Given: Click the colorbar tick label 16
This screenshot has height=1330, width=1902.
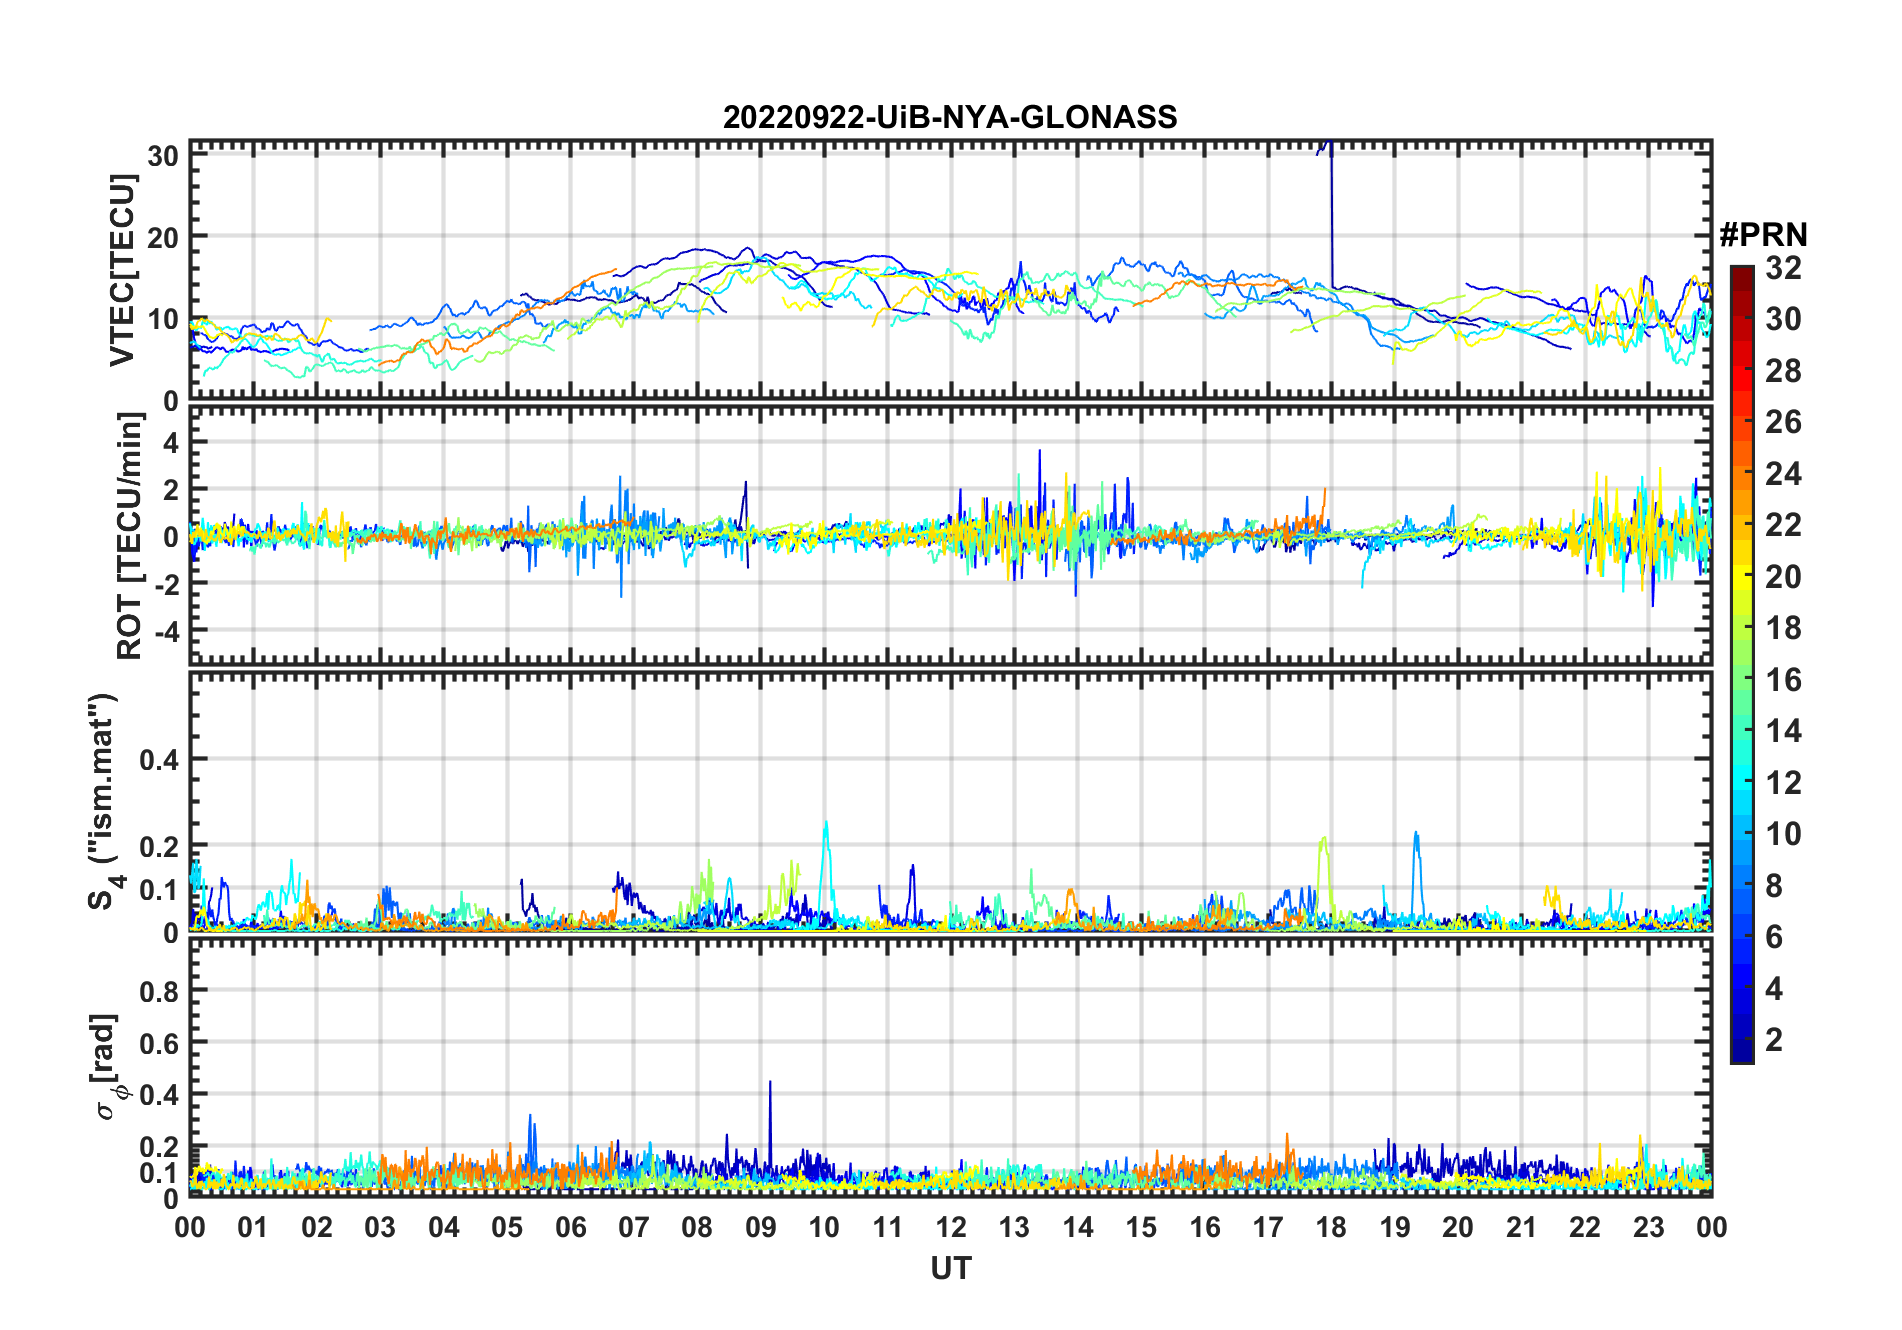Looking at the screenshot, I should [1782, 680].
